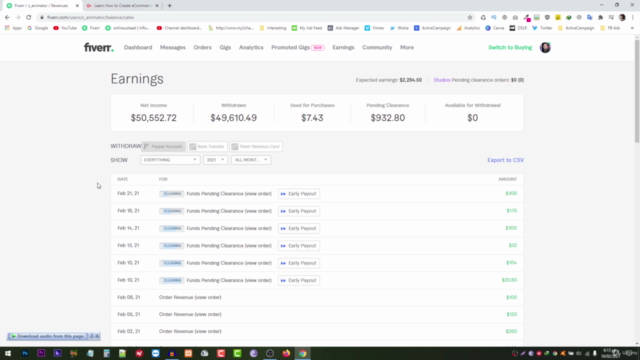This screenshot has width=640, height=360.
Task: Close the Fiverr Revenues tab
Action: 77,6
